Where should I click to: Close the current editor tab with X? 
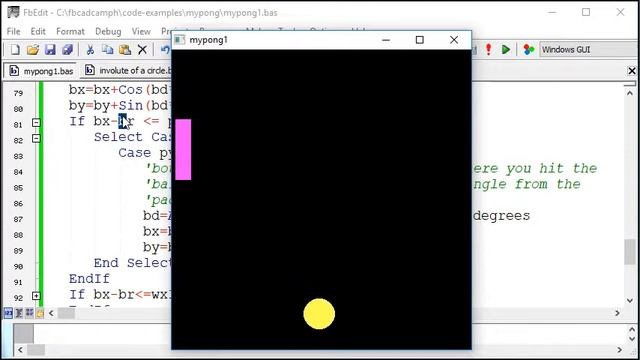632,71
